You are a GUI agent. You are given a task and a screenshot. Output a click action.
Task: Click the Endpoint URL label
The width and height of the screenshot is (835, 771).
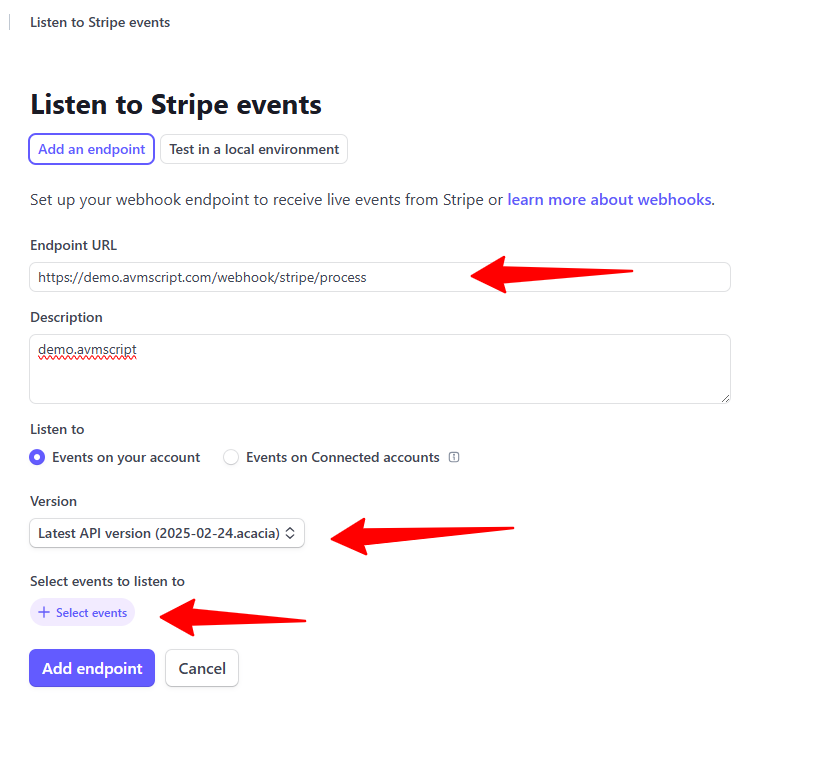pyautogui.click(x=74, y=245)
